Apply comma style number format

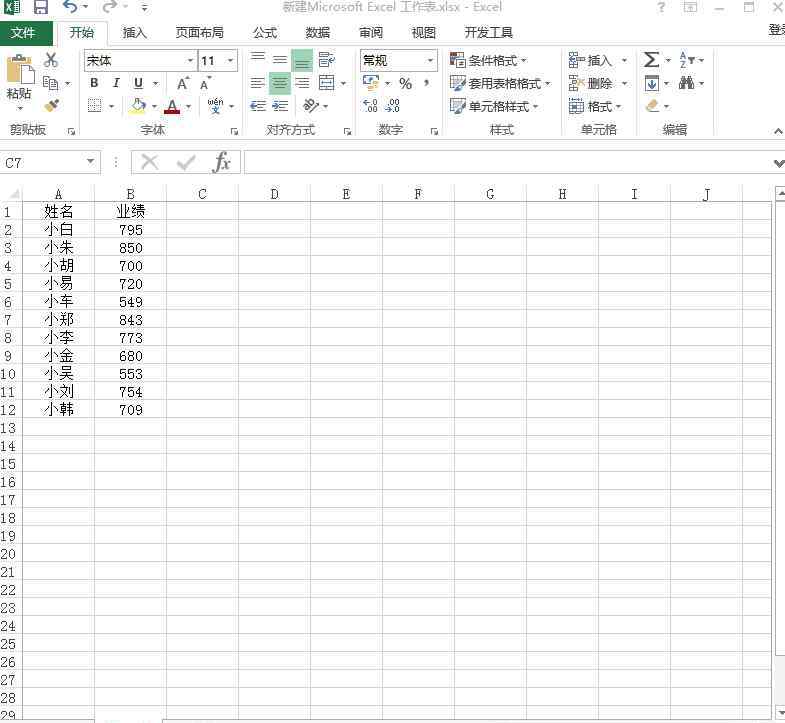coord(427,83)
